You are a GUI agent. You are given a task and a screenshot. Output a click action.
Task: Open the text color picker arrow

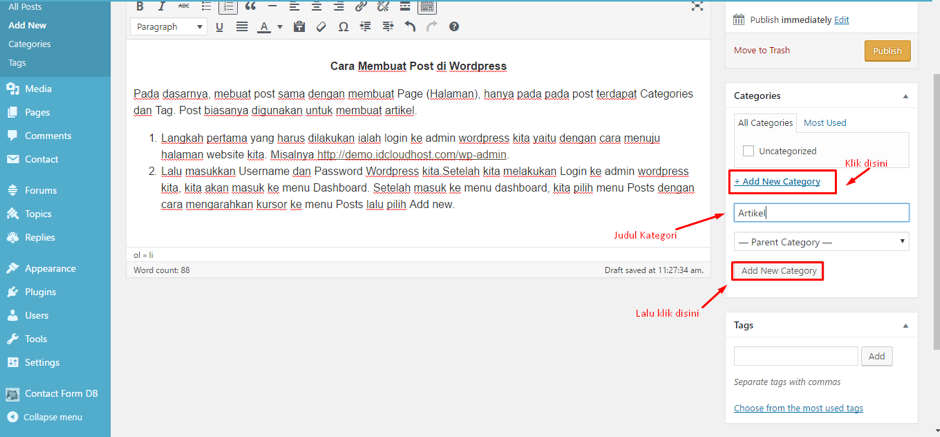pyautogui.click(x=279, y=27)
